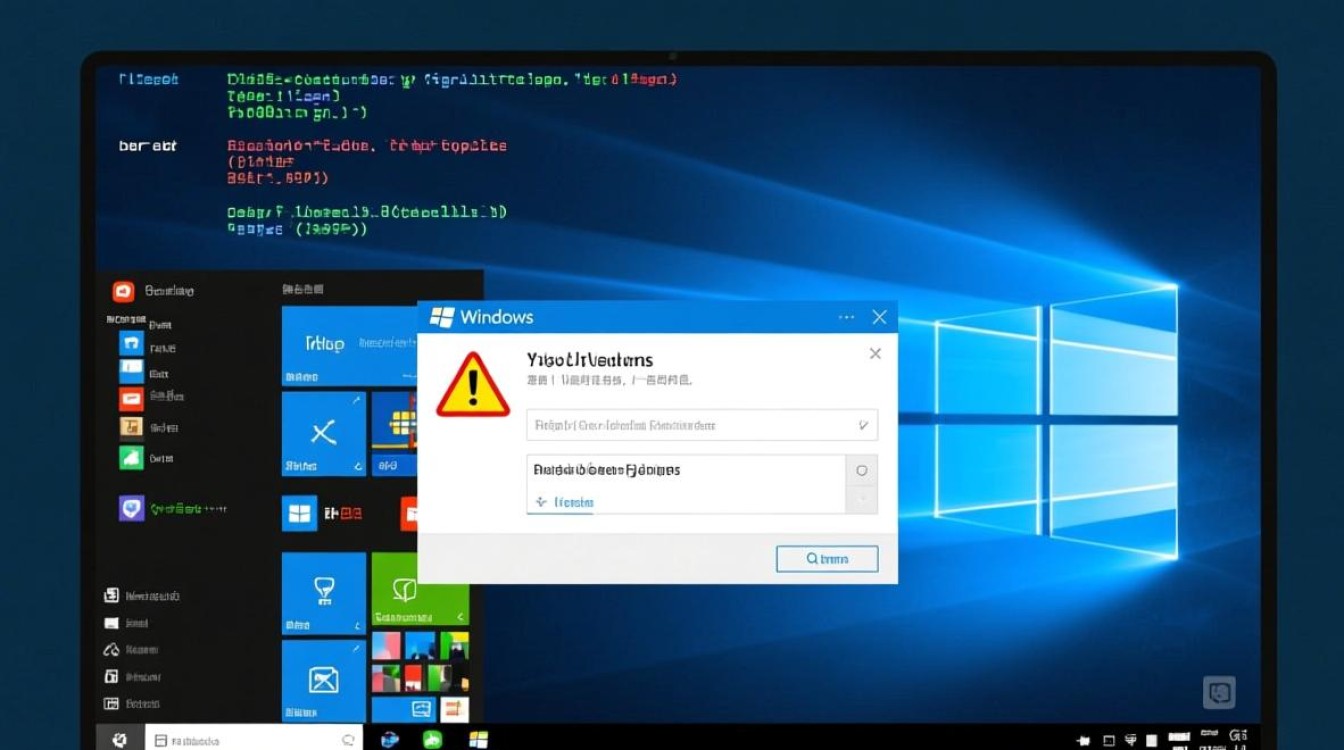Viewport: 1344px width, 750px height.
Task: Dismiss the inner dialog with gray X
Action: [875, 354]
